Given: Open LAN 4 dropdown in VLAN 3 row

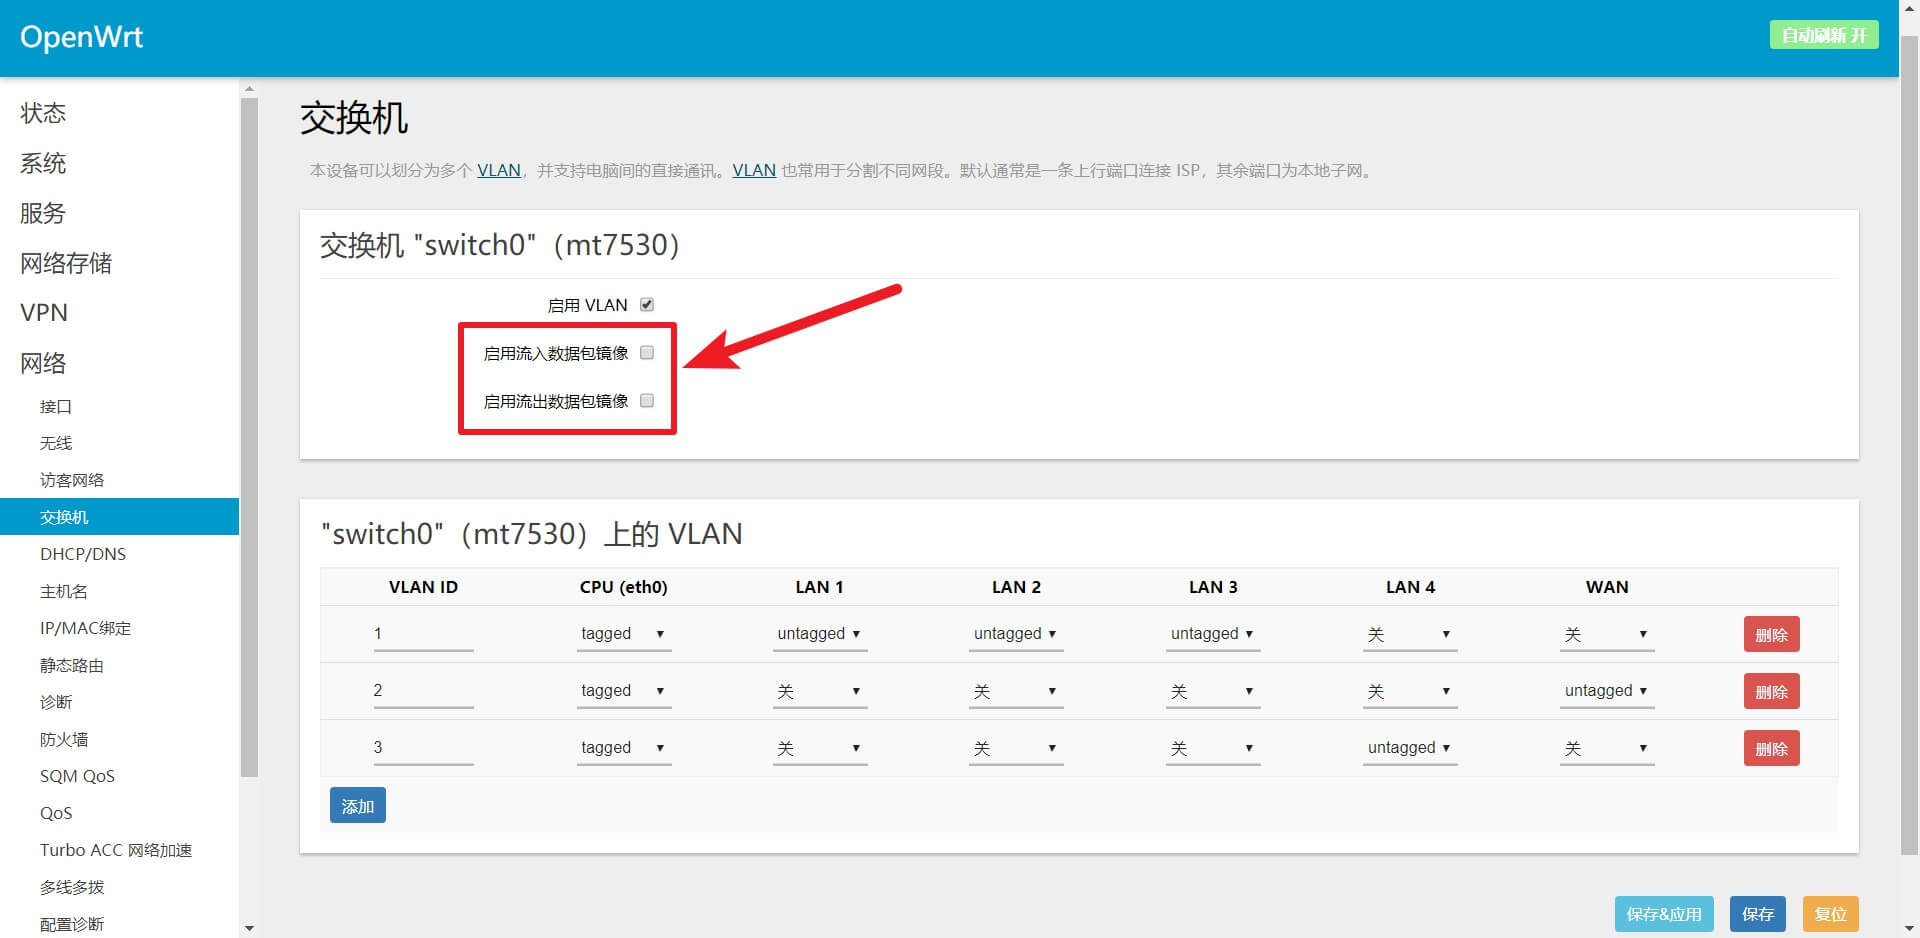Looking at the screenshot, I should [1409, 748].
